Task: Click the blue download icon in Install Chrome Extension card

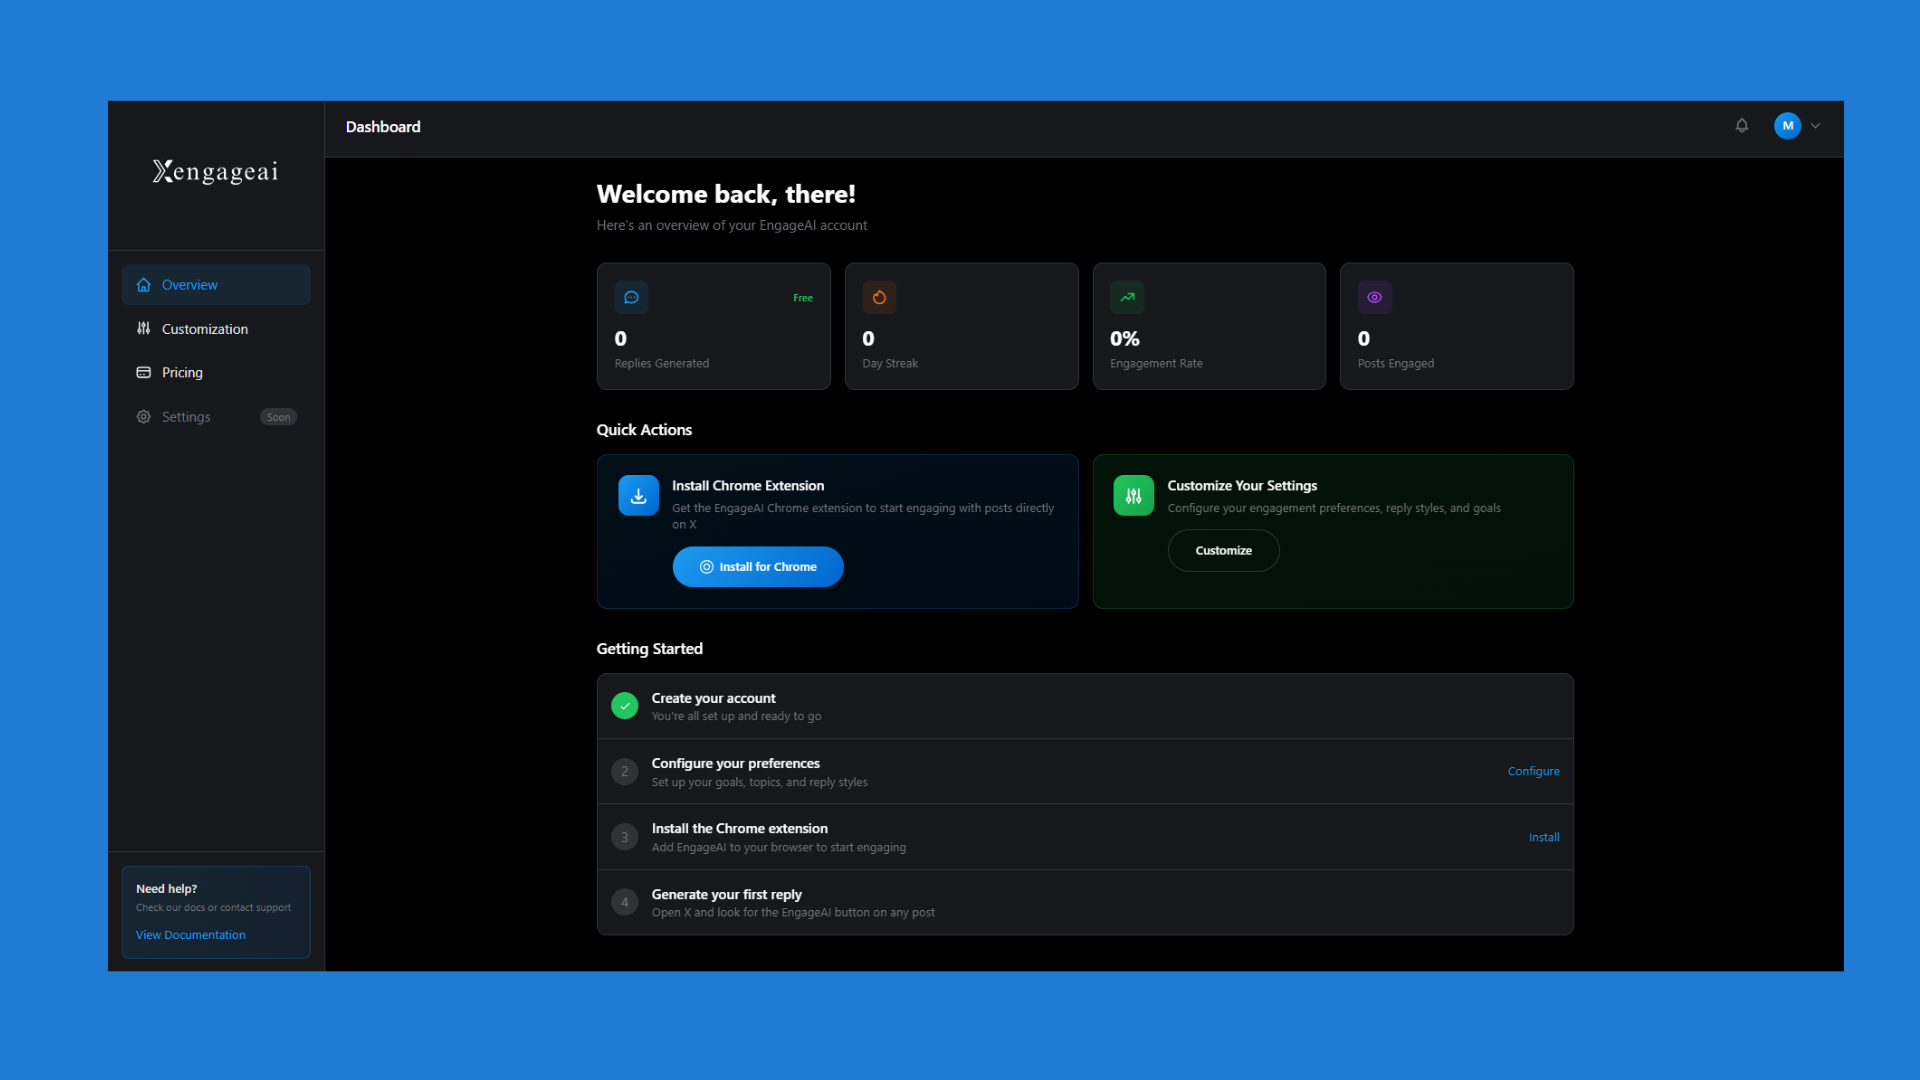Action: [x=638, y=495]
